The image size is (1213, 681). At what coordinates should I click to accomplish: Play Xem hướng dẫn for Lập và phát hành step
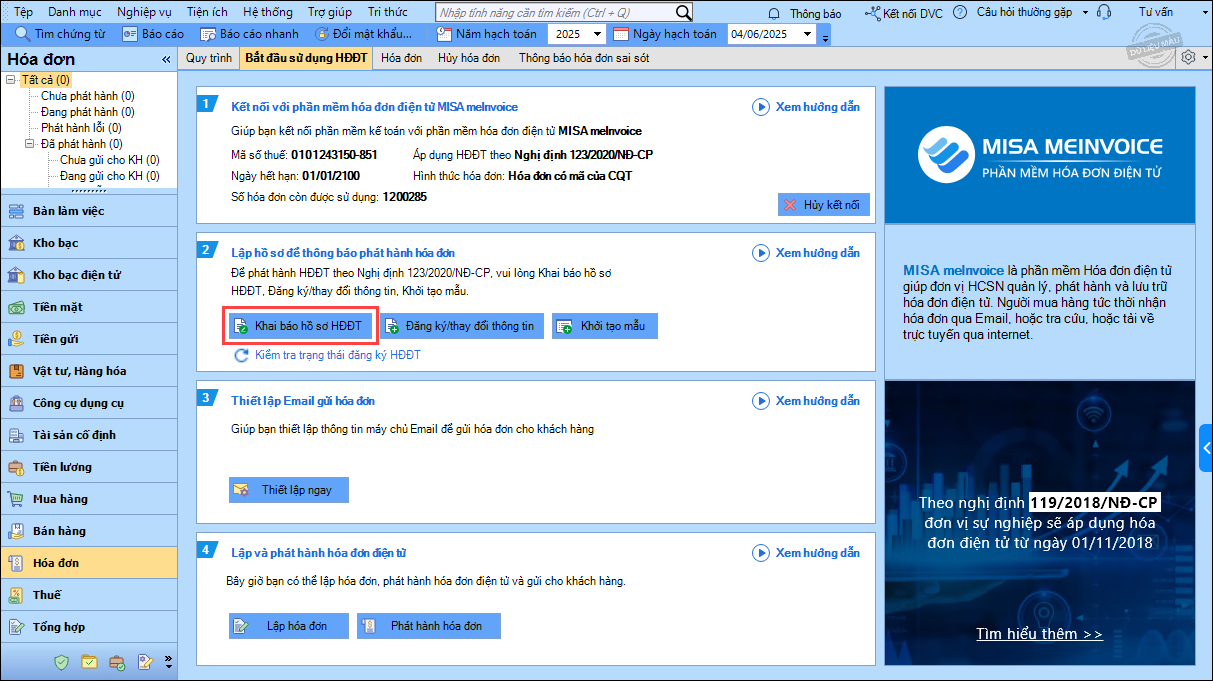pyautogui.click(x=806, y=553)
